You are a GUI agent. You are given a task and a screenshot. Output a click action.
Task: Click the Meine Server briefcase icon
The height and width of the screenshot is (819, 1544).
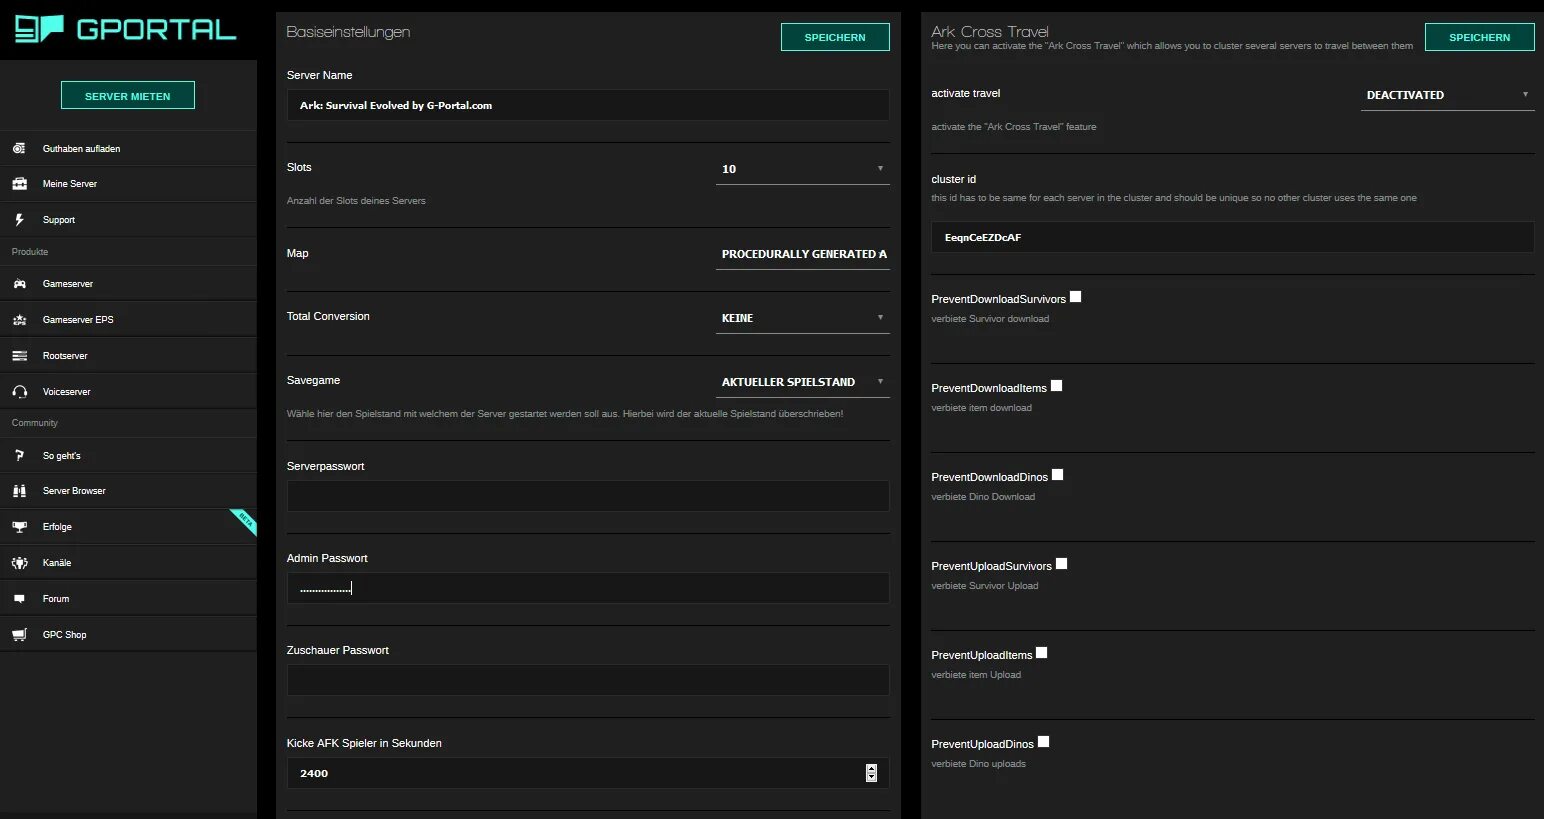point(19,184)
